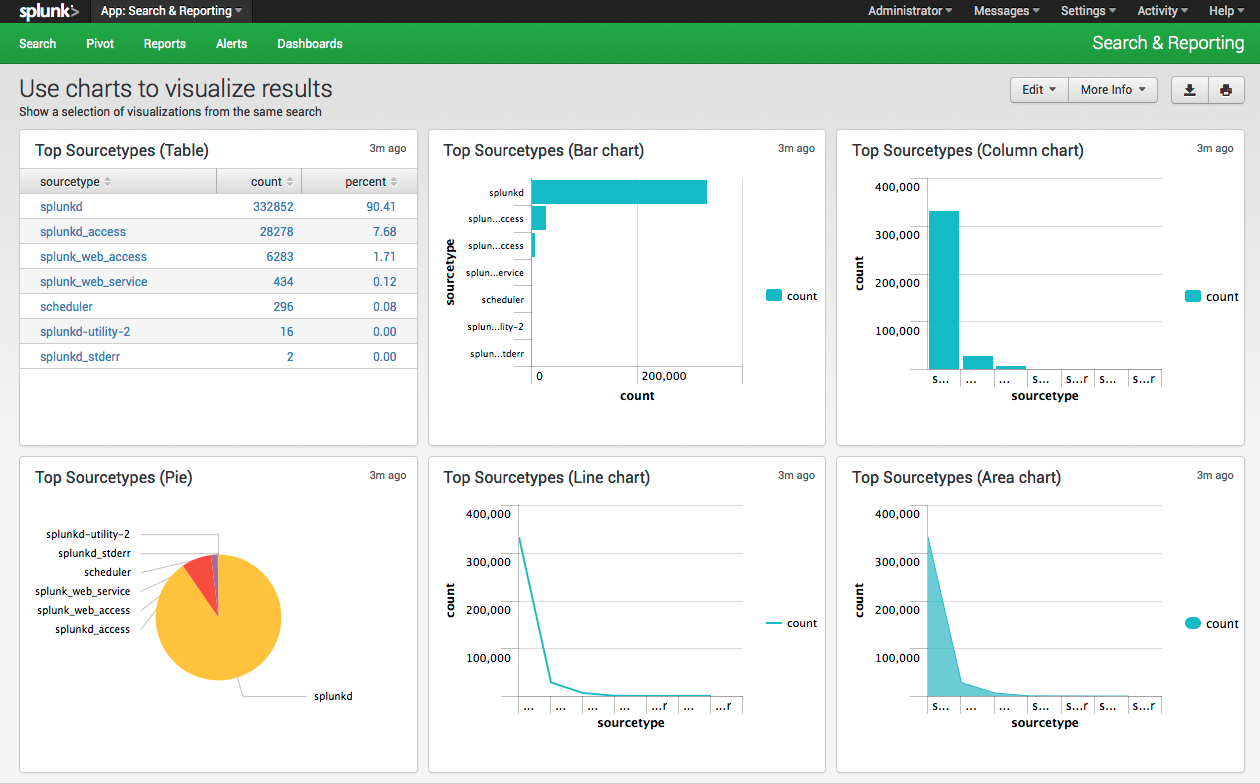
Task: Go to Dashboards tab
Action: 310,44
